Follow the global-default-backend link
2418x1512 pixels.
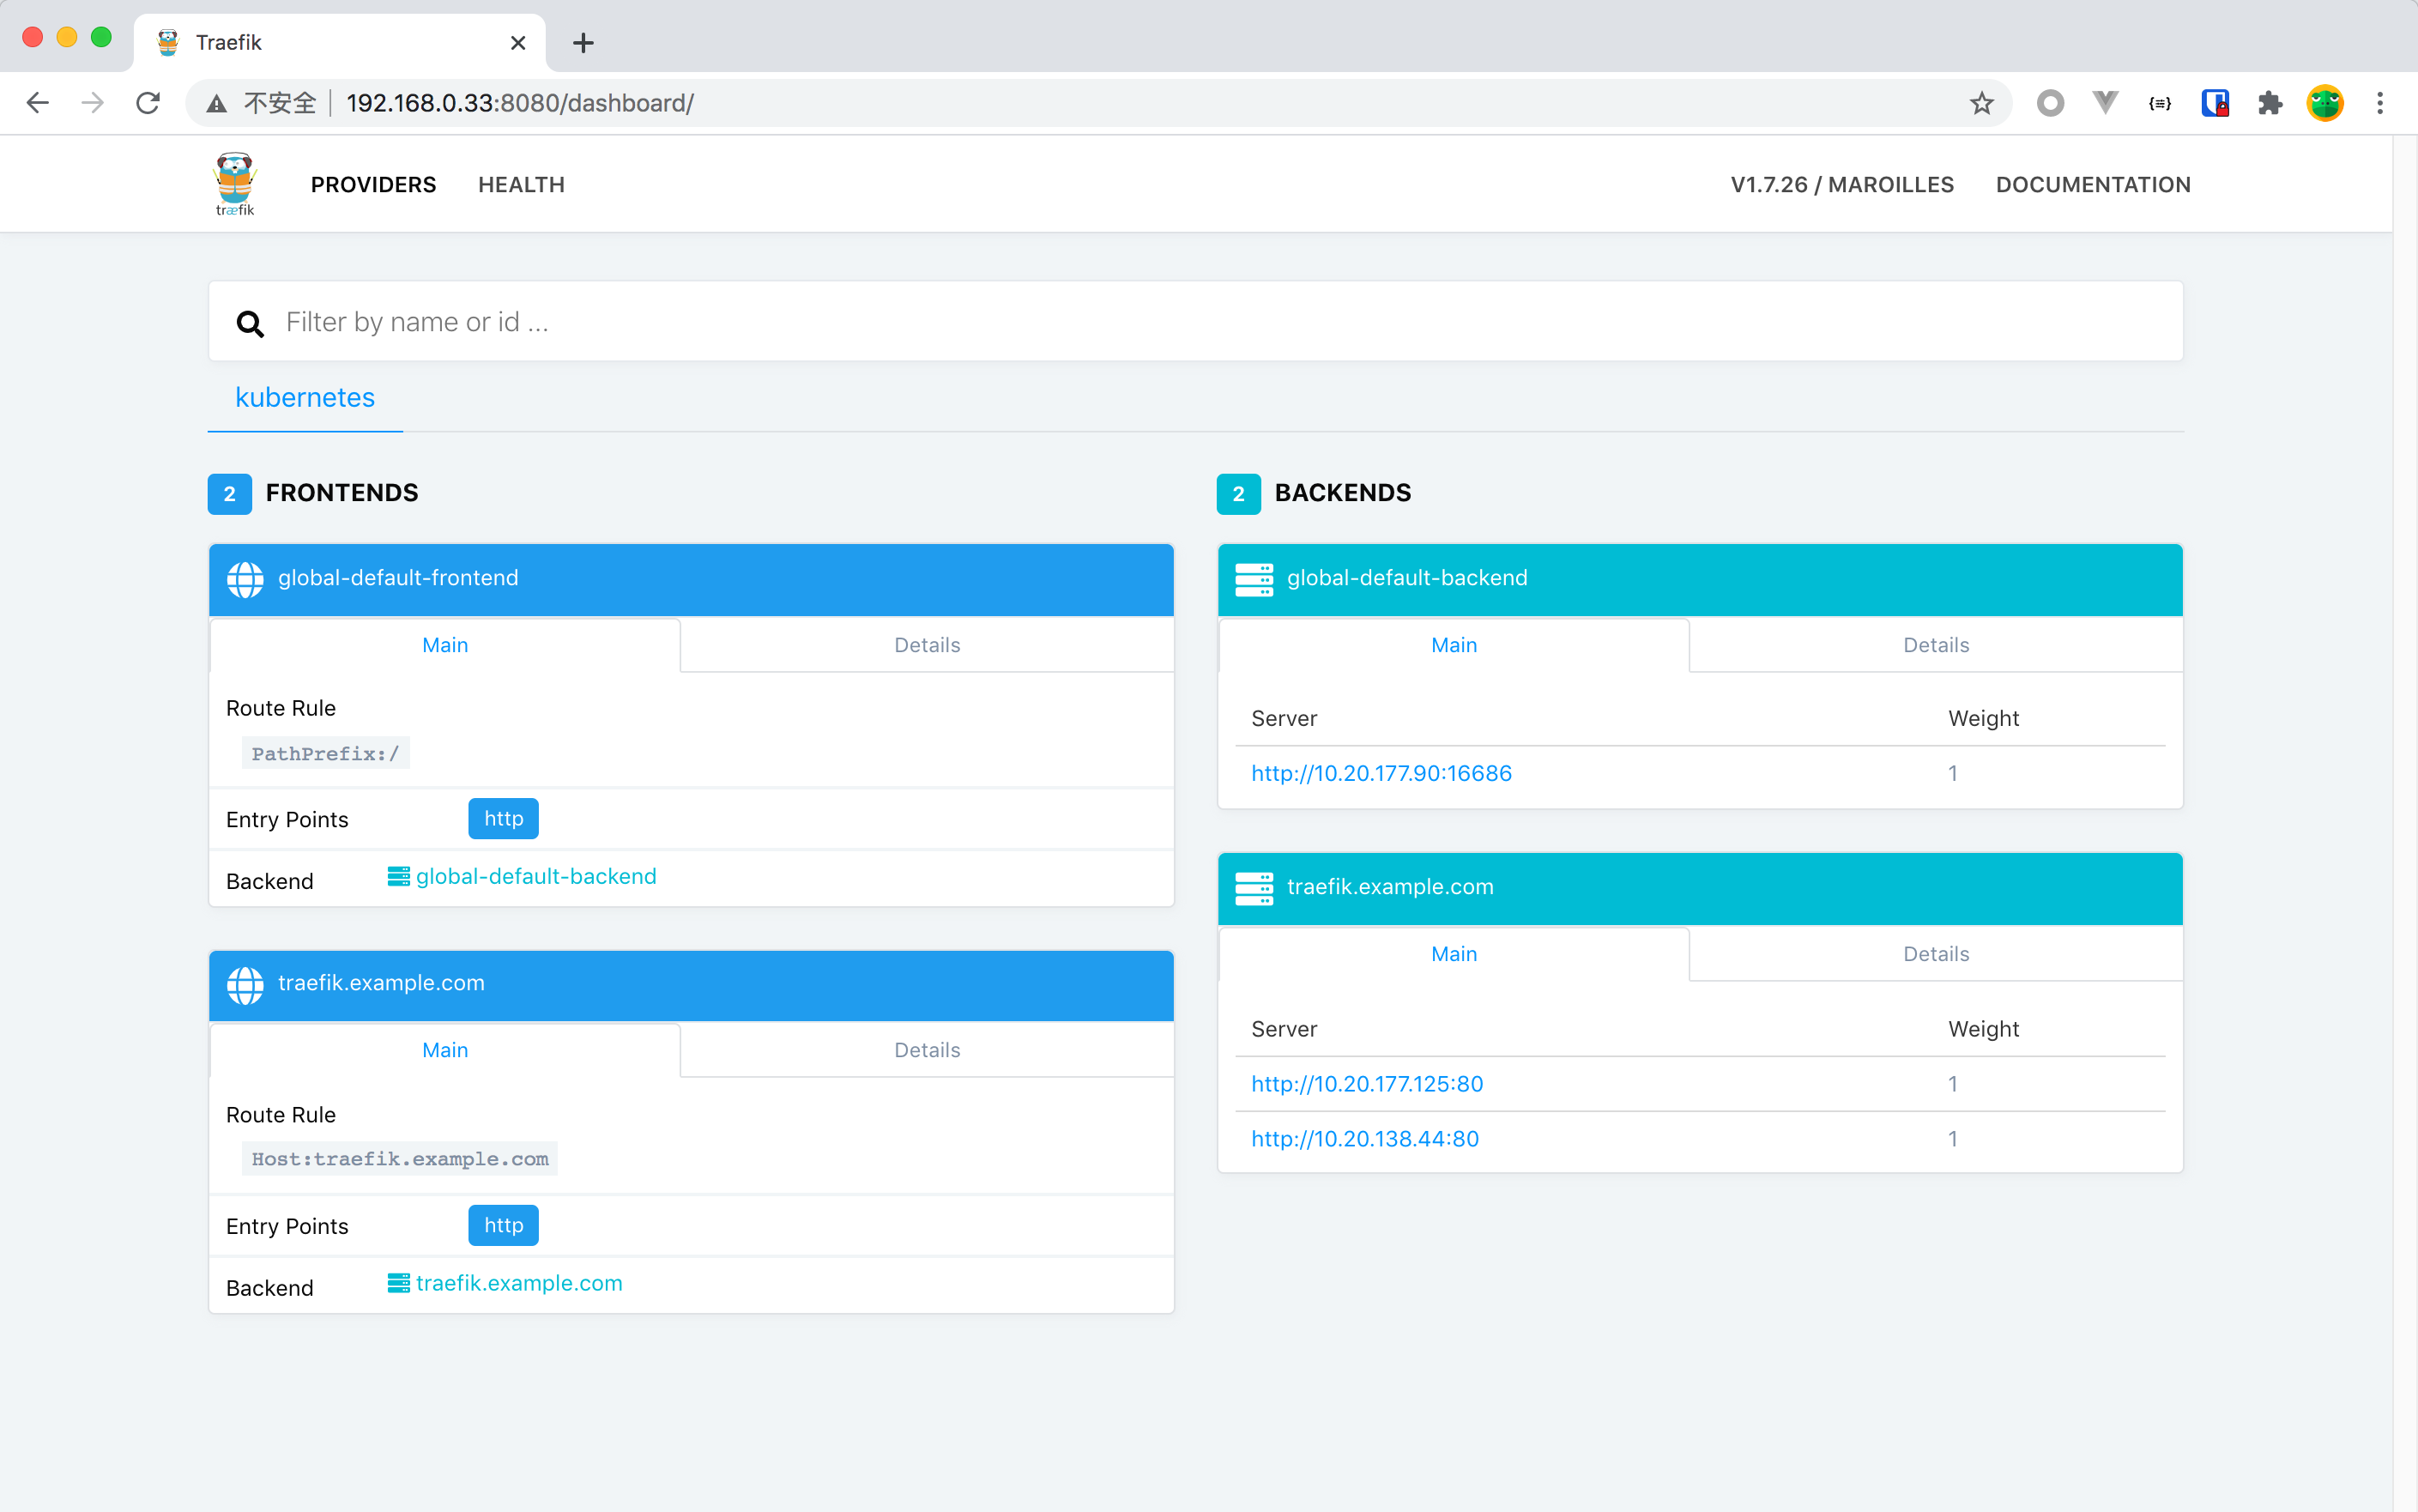[x=535, y=877]
